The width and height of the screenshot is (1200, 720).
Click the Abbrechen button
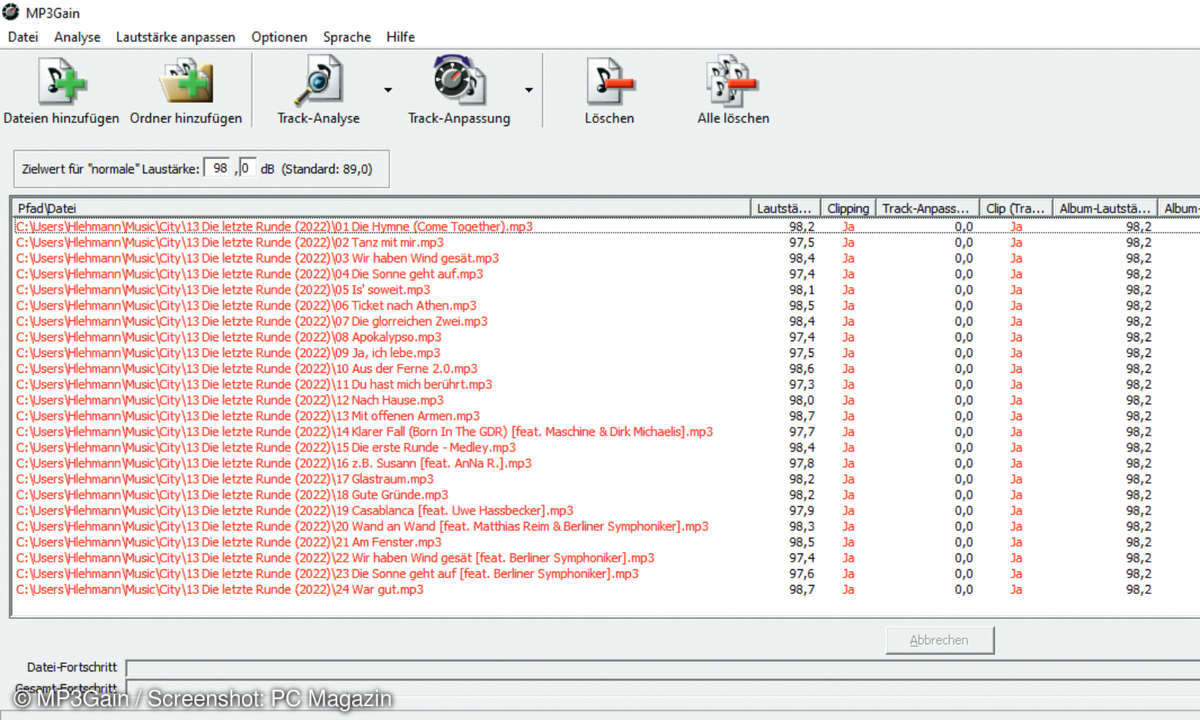(940, 640)
